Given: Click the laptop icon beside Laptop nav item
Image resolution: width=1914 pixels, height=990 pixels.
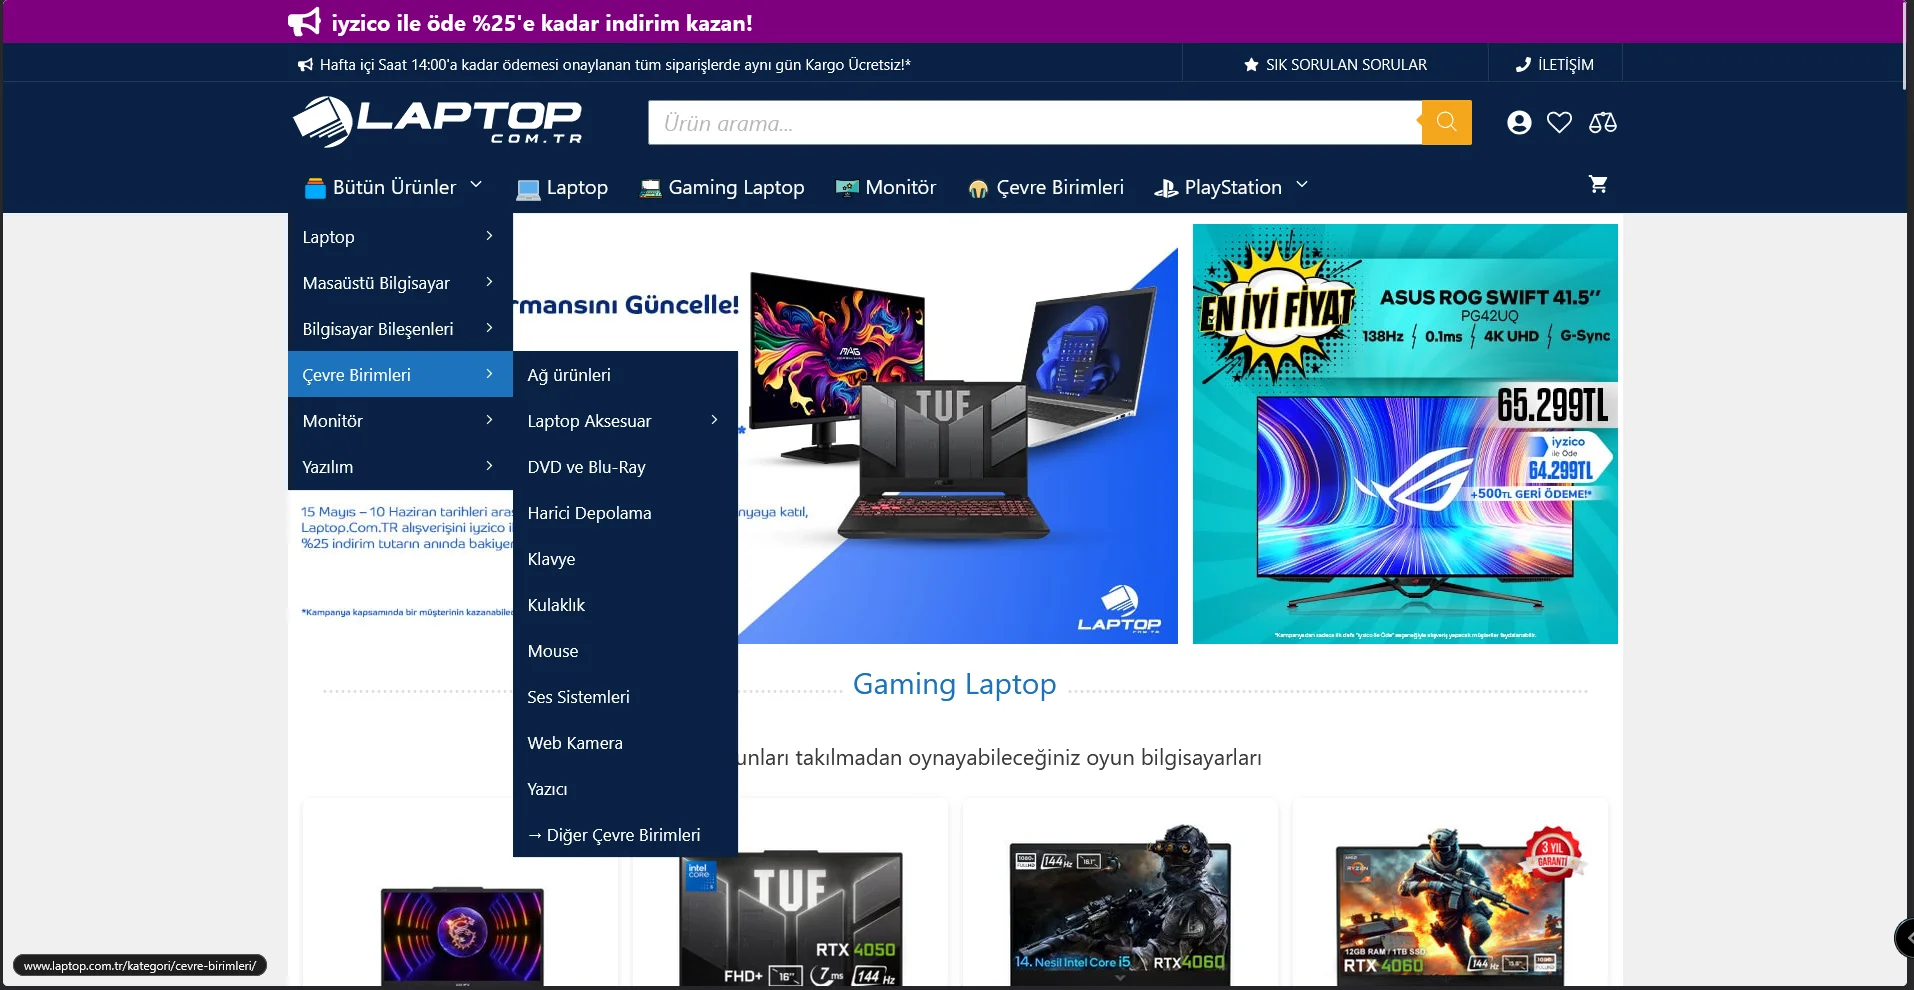Looking at the screenshot, I should pyautogui.click(x=528, y=189).
